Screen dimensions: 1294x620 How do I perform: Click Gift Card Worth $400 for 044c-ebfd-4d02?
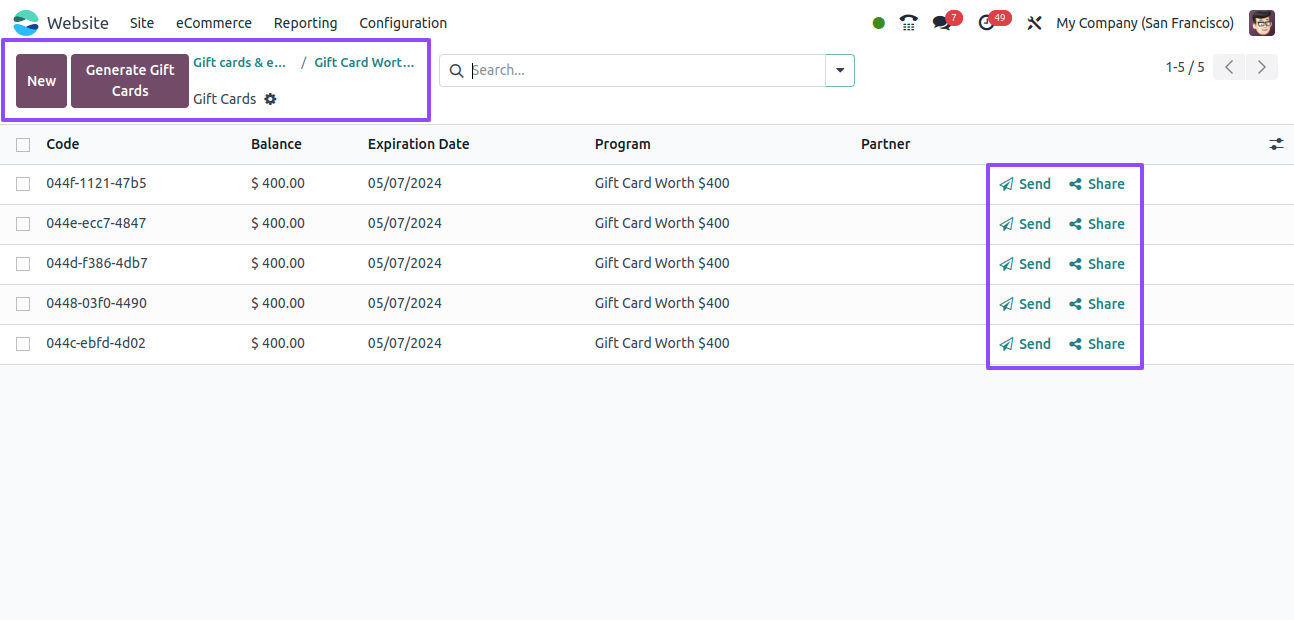pyautogui.click(x=662, y=344)
